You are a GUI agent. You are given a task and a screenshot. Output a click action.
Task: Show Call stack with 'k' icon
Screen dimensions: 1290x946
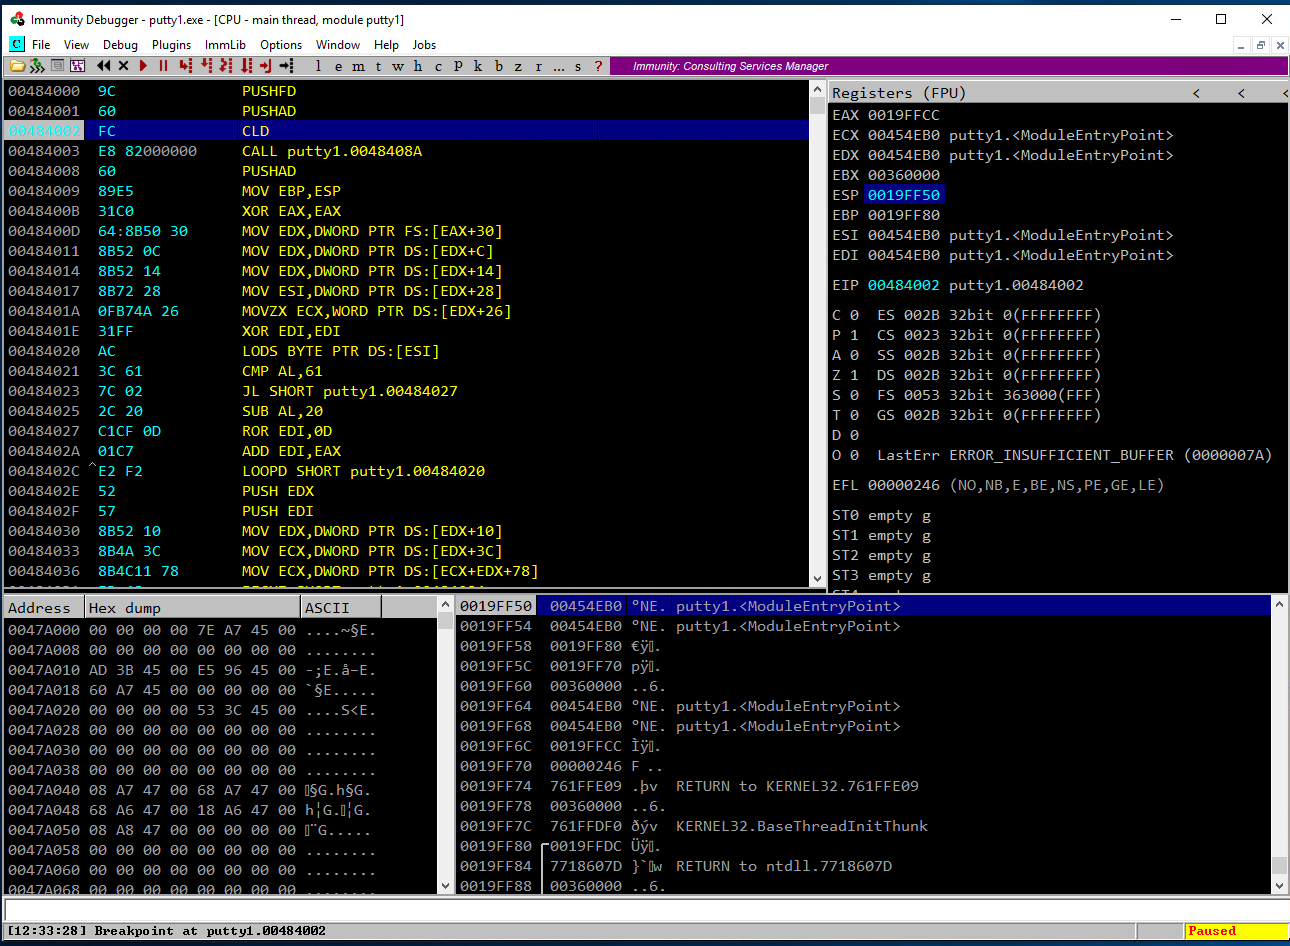478,66
